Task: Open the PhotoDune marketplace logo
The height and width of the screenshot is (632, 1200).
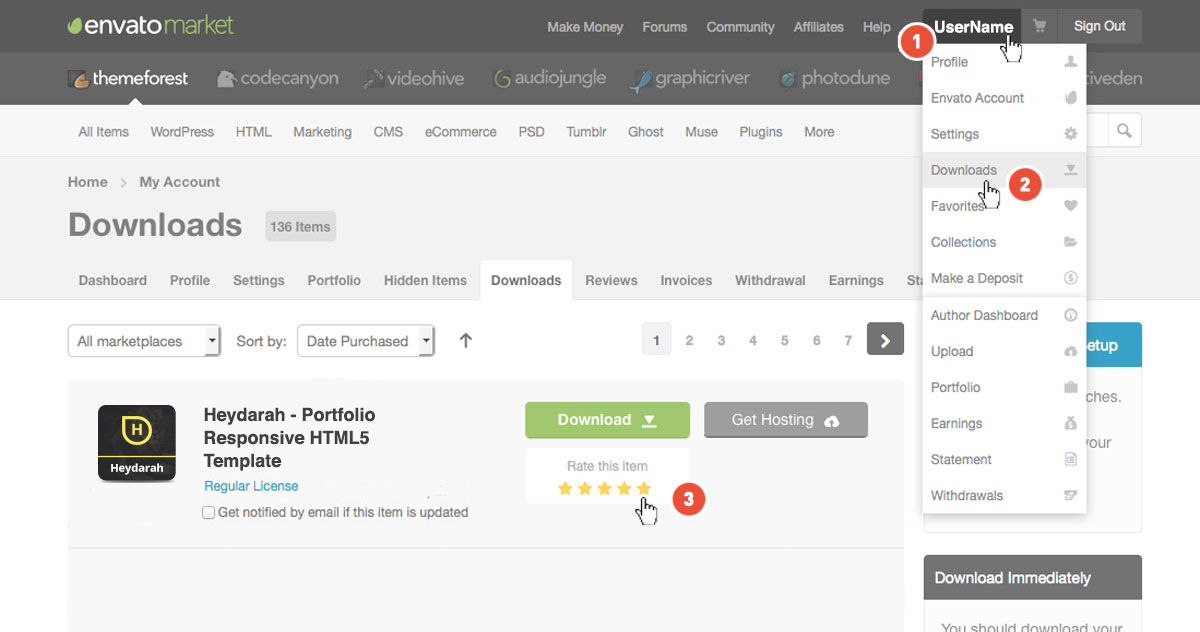Action: click(x=835, y=78)
